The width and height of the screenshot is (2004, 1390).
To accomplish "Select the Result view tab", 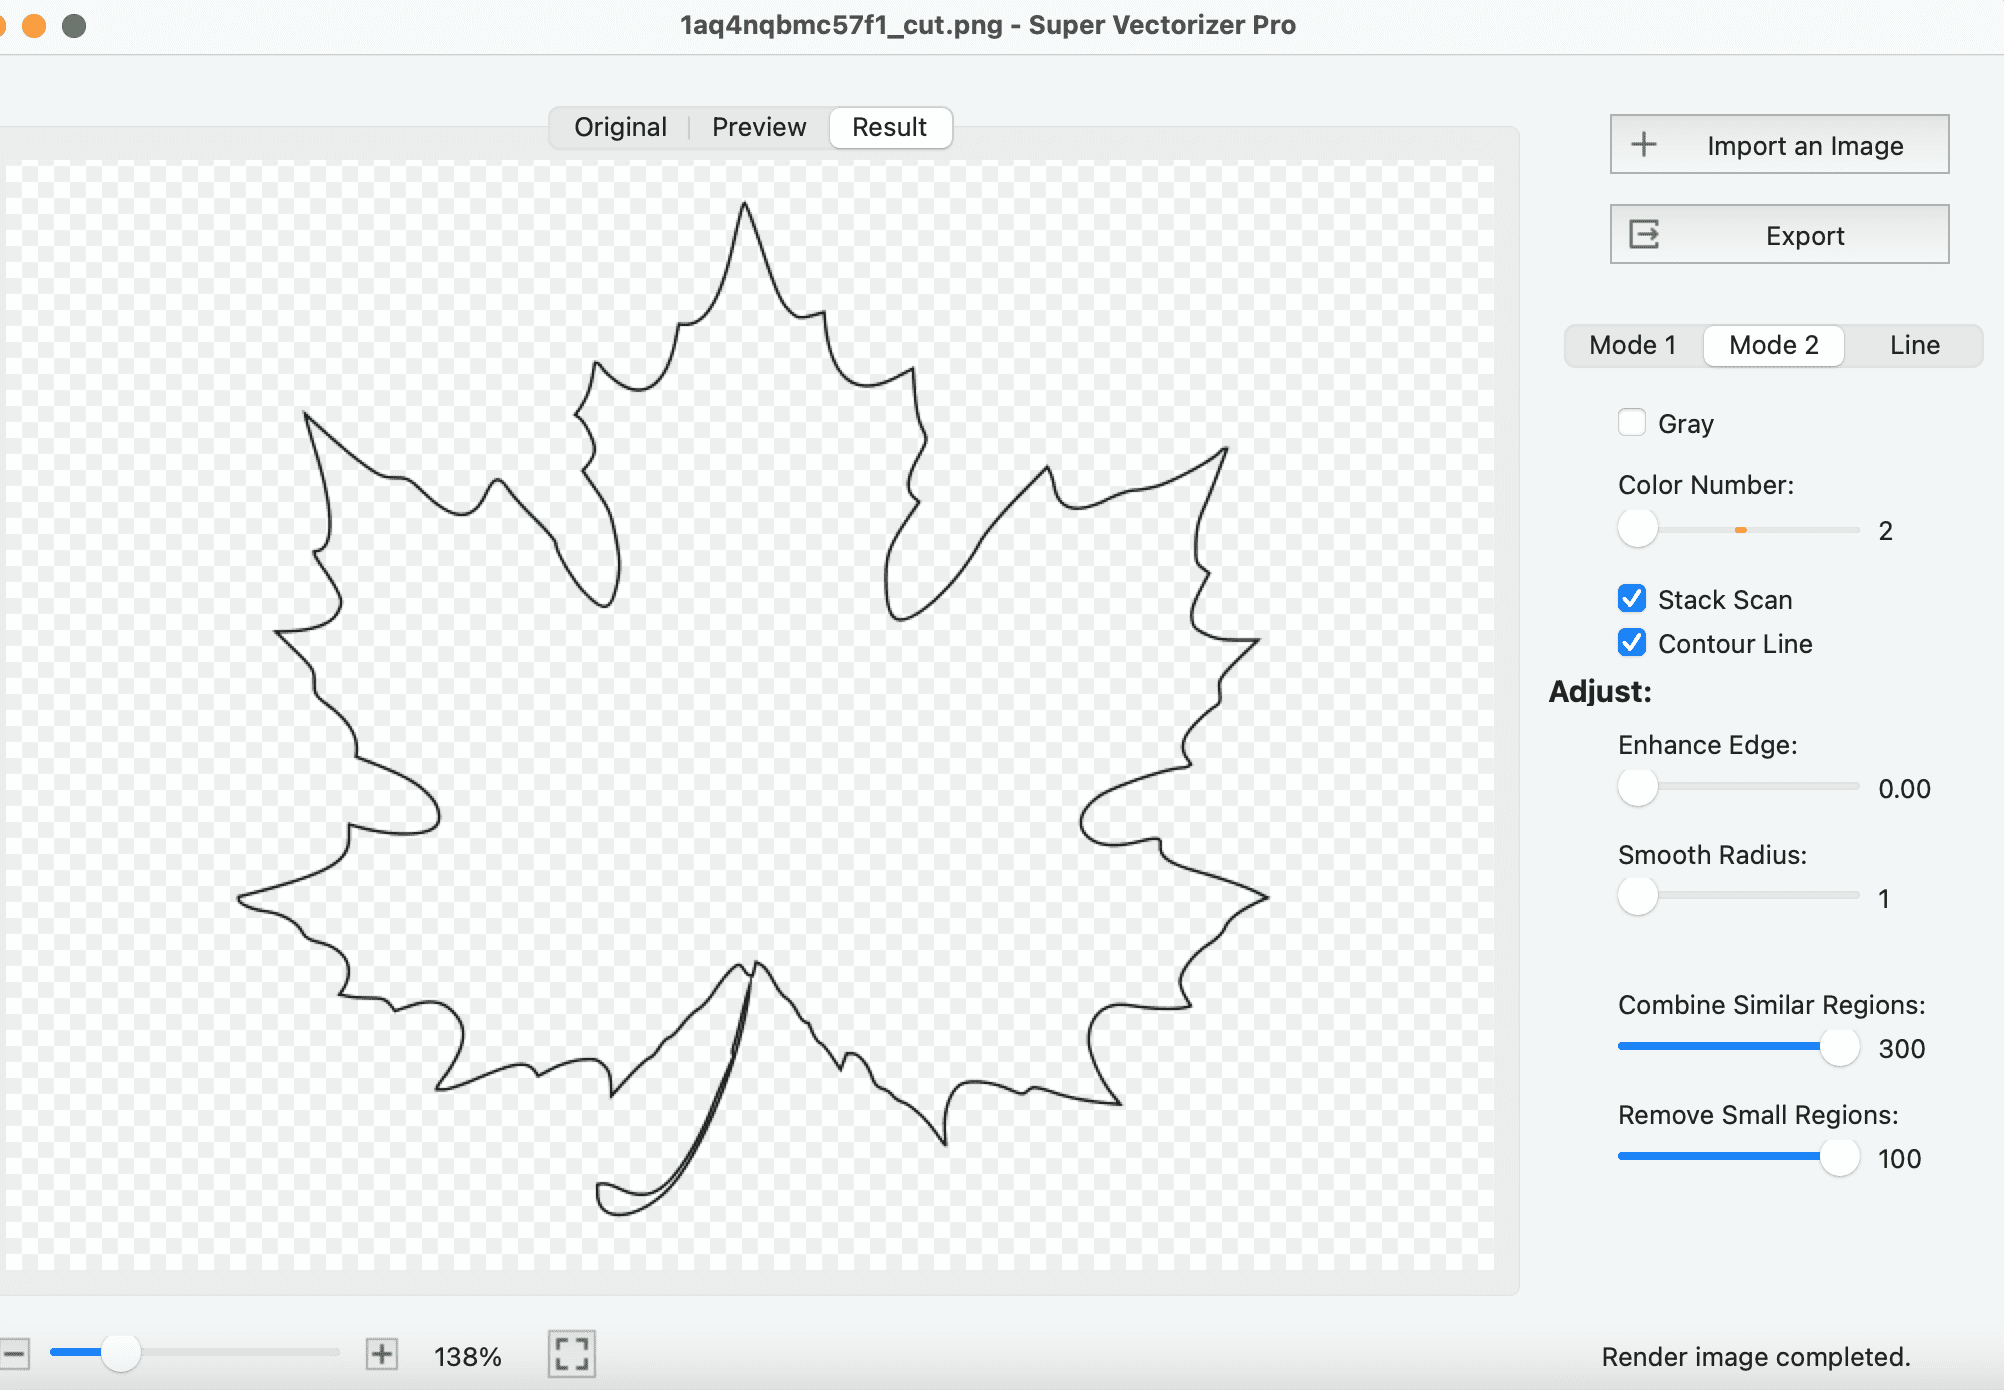I will pyautogui.click(x=890, y=127).
